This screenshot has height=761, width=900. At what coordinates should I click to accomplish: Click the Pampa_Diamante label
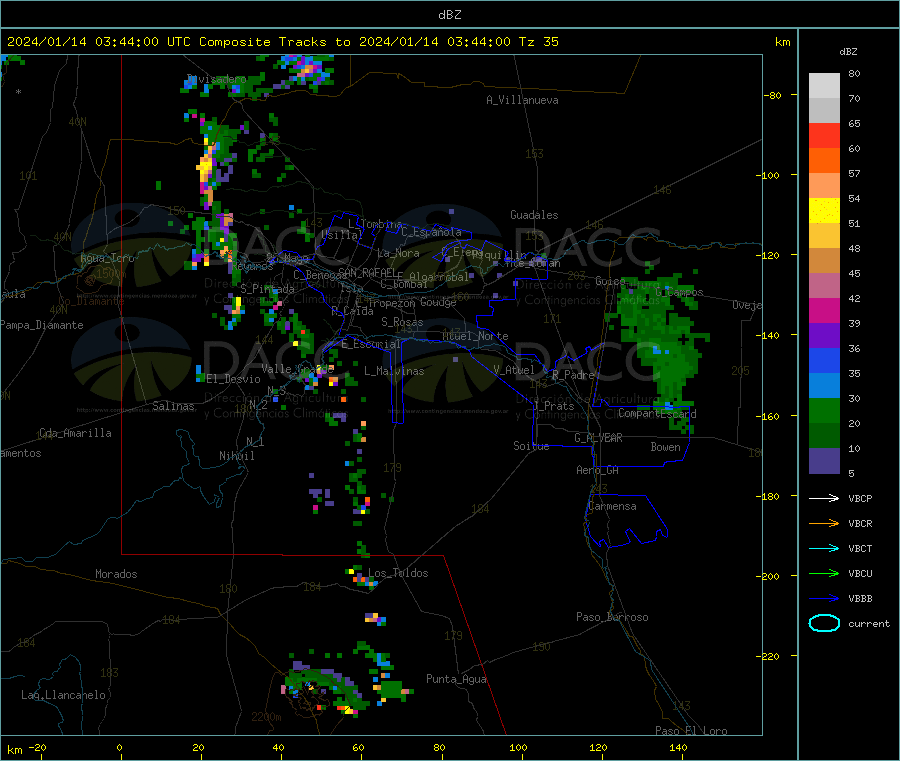pyautogui.click(x=42, y=325)
